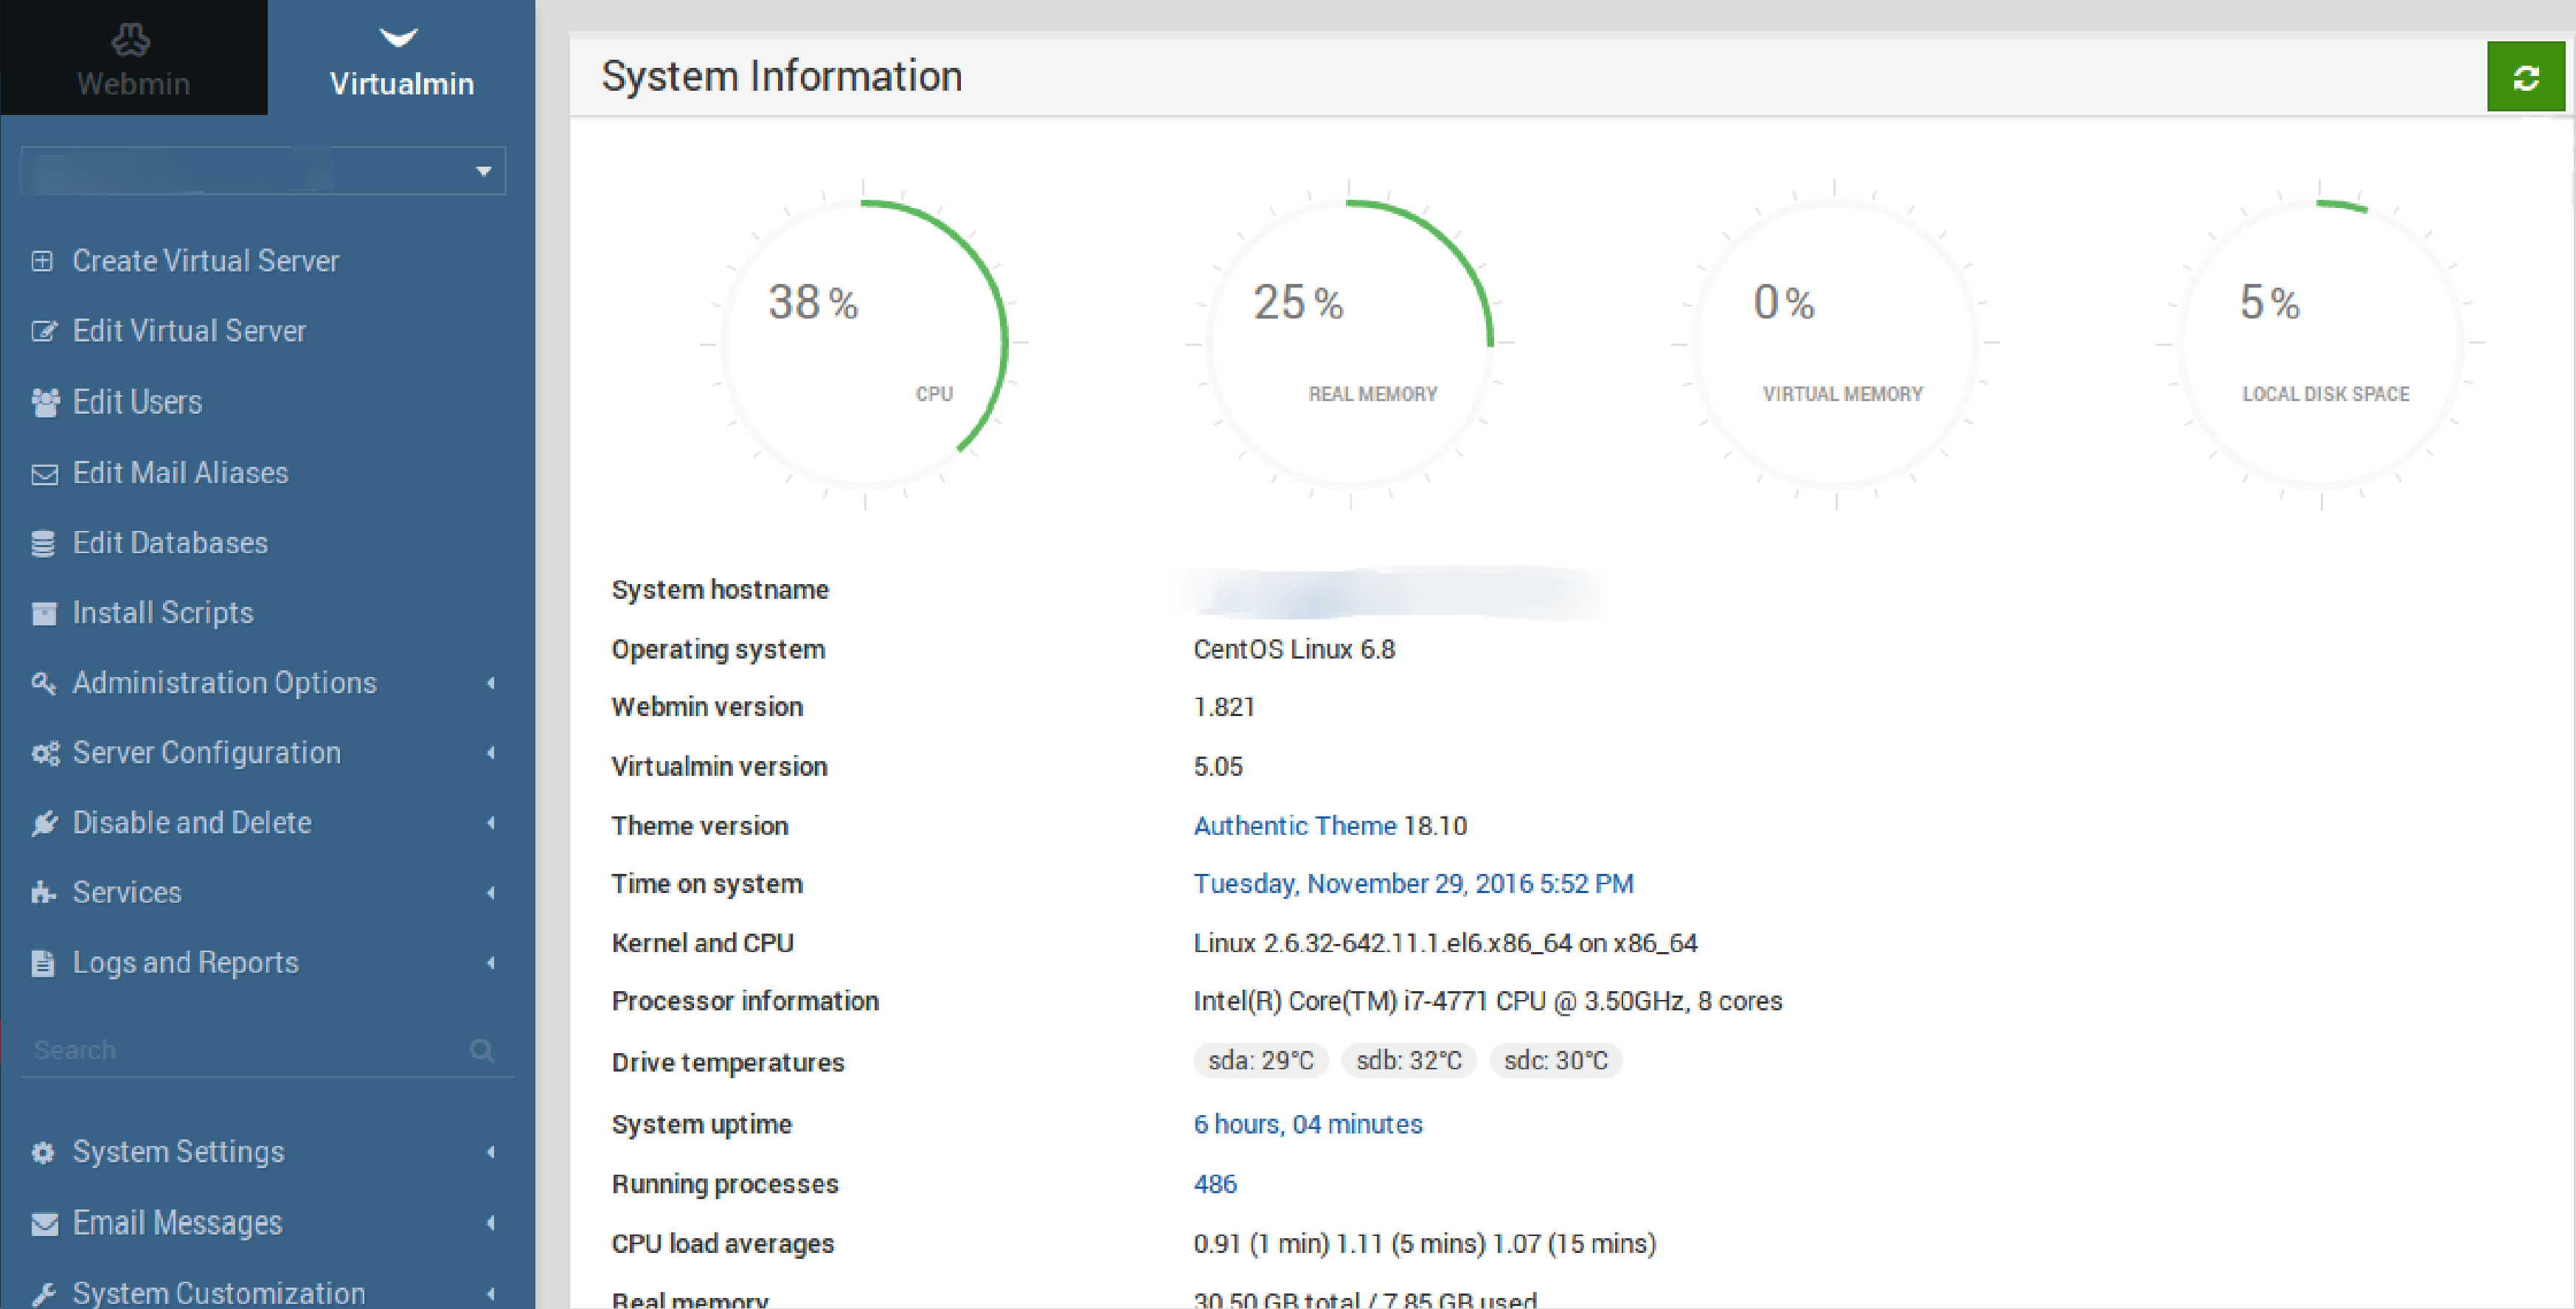Image resolution: width=2576 pixels, height=1309 pixels.
Task: Click the pencil icon beside Edit Virtual Server
Action: pos(44,331)
